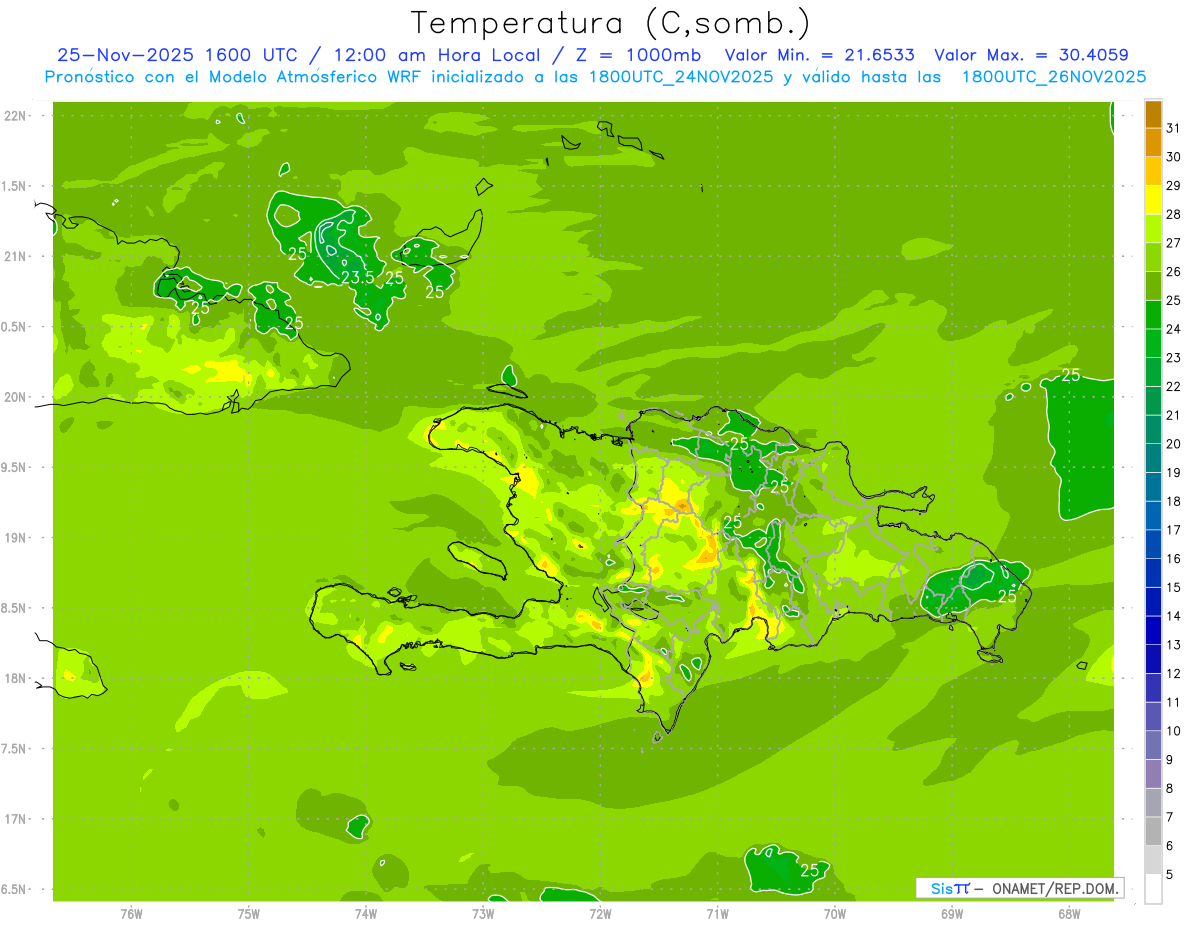Select the date text "25-Nov-2025 1600 UTC"
This screenshot has height=927, width=1200.
(x=177, y=55)
